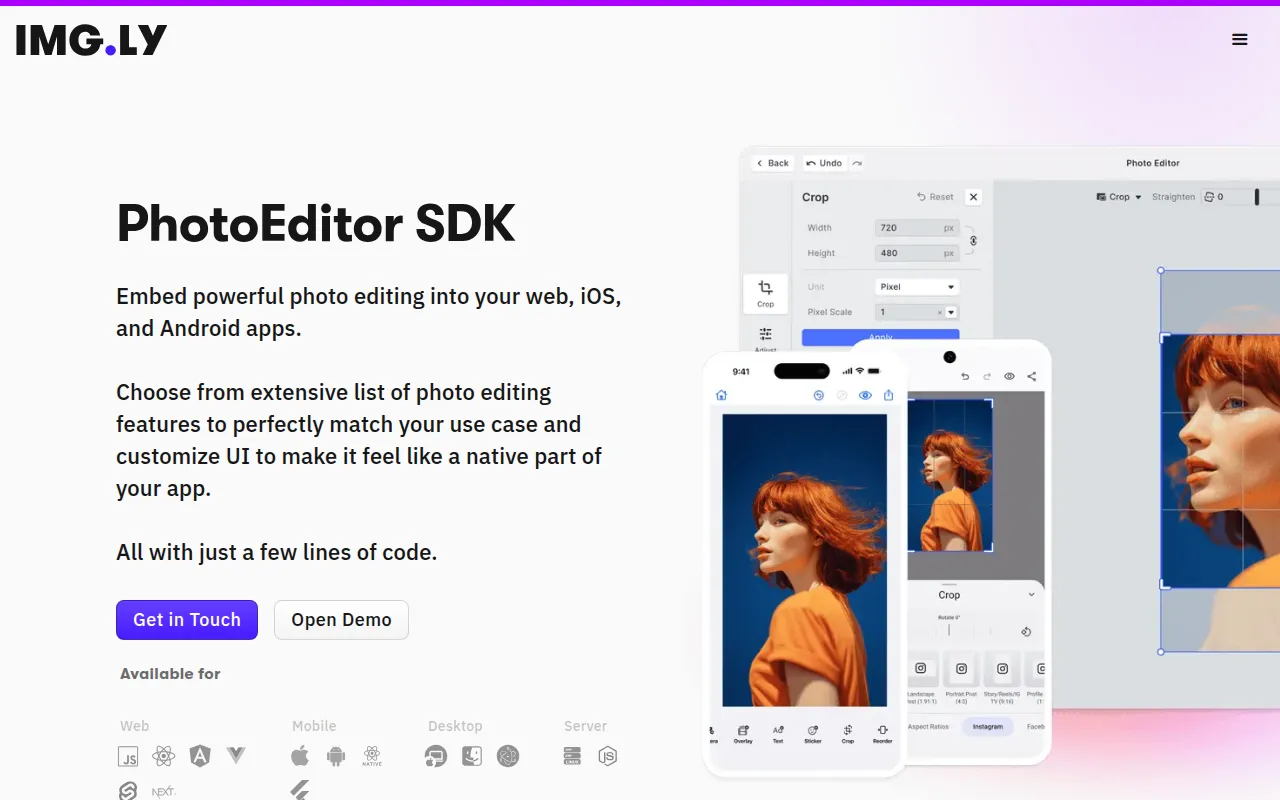The width and height of the screenshot is (1280, 800).
Task: Select the Svelte platform icon
Action: [x=128, y=791]
